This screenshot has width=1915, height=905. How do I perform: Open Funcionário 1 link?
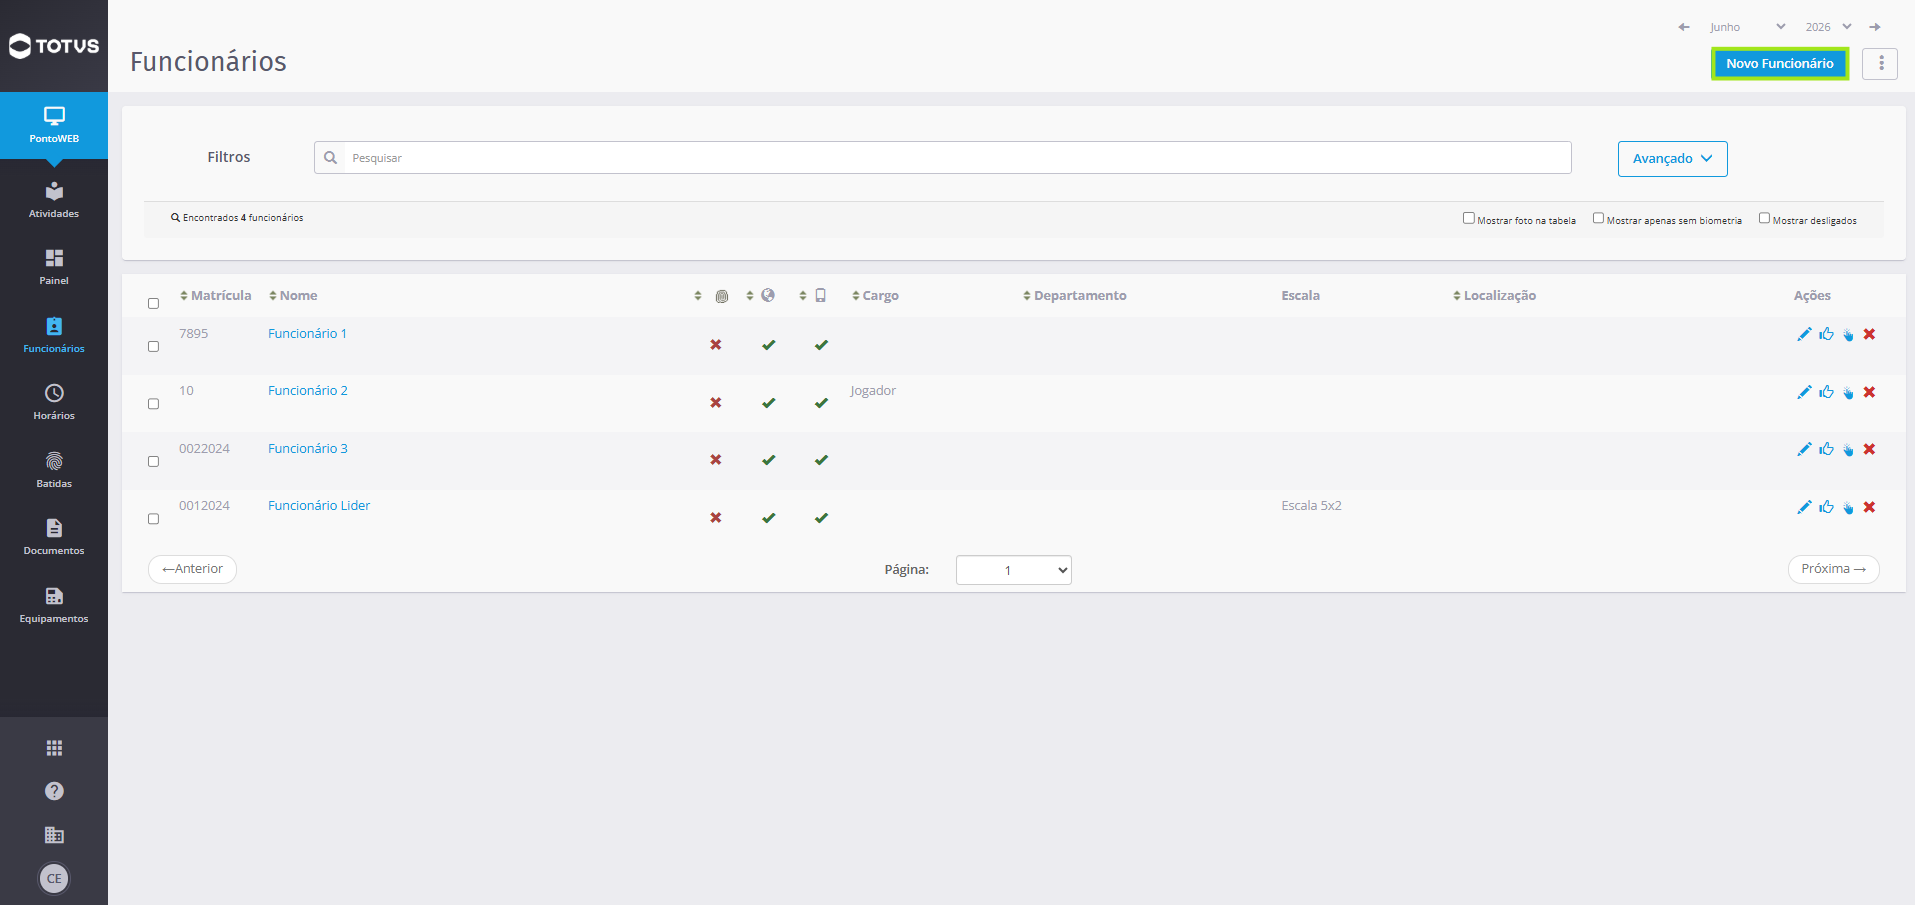pyautogui.click(x=307, y=334)
